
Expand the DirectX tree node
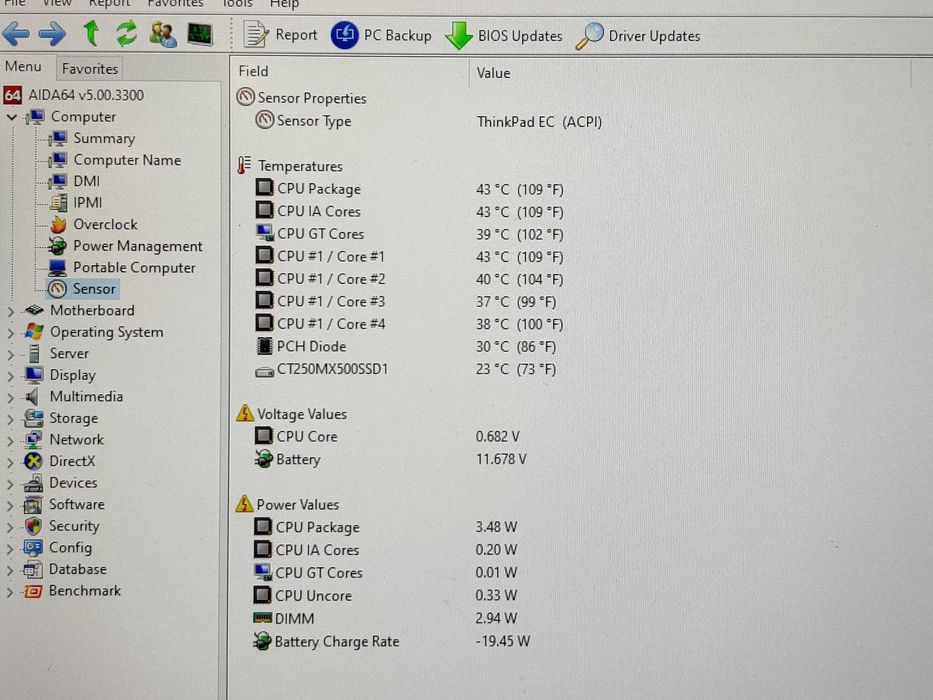click(10, 462)
